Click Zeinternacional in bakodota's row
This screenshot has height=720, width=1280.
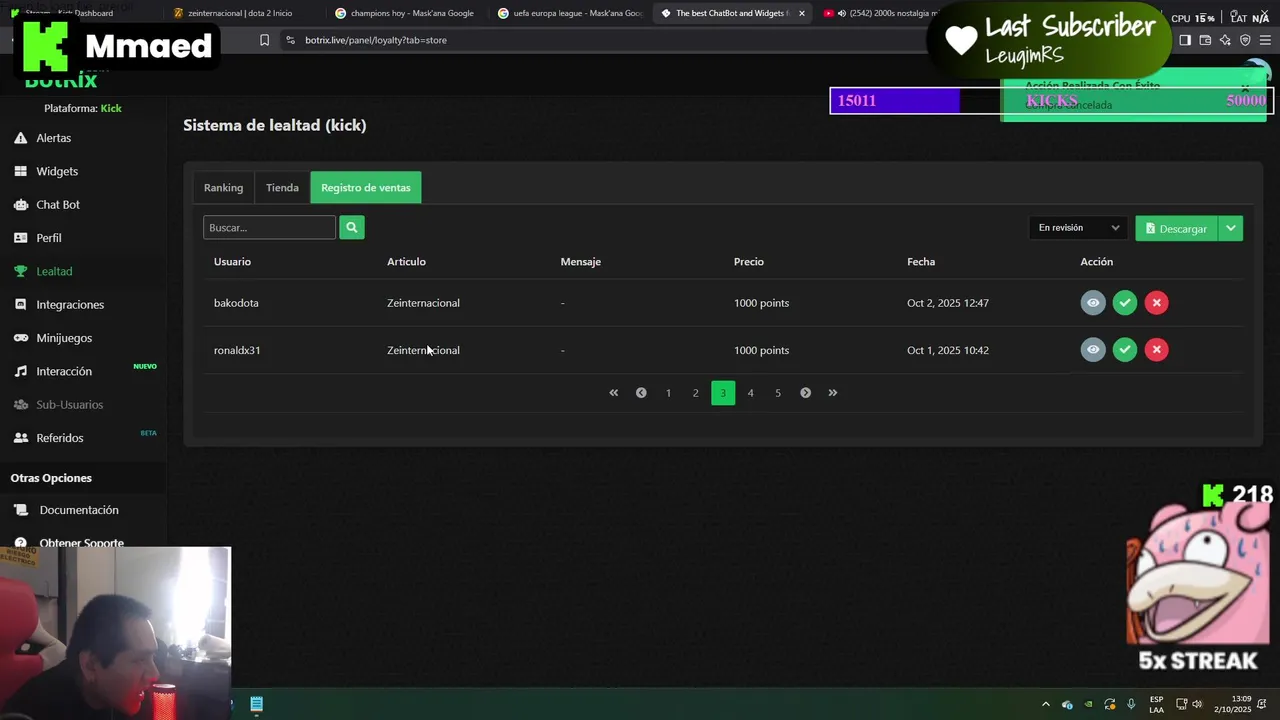click(423, 303)
